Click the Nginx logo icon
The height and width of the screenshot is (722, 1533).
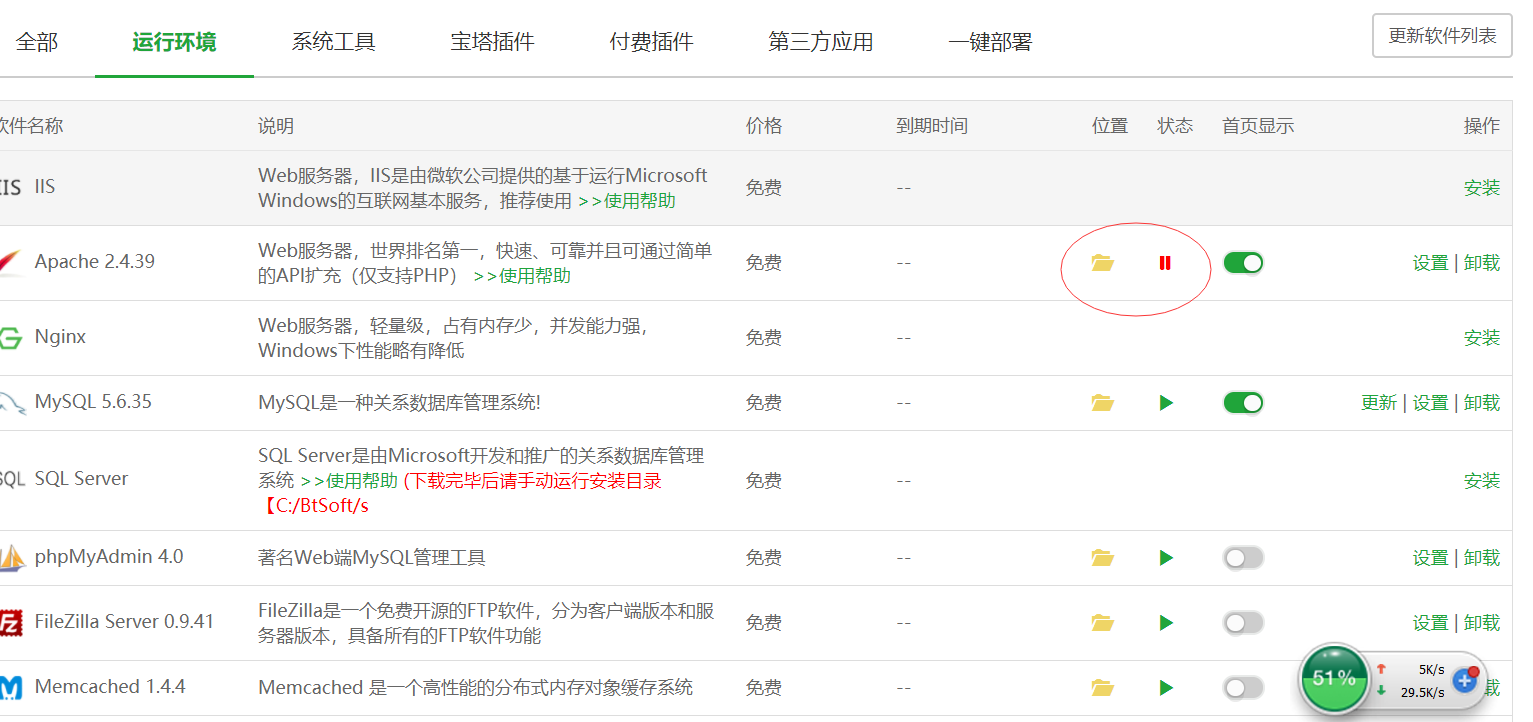pyautogui.click(x=11, y=337)
